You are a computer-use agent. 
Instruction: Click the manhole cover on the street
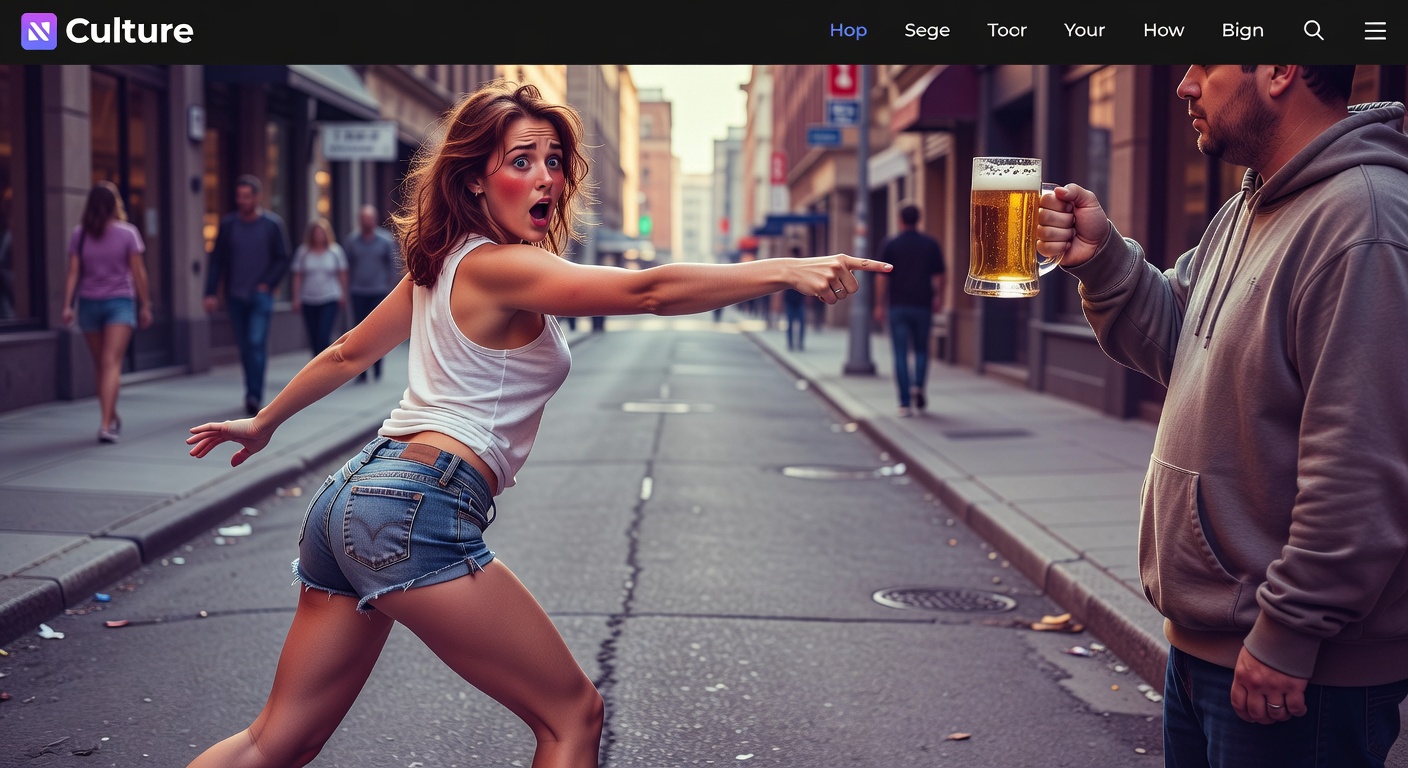click(944, 599)
